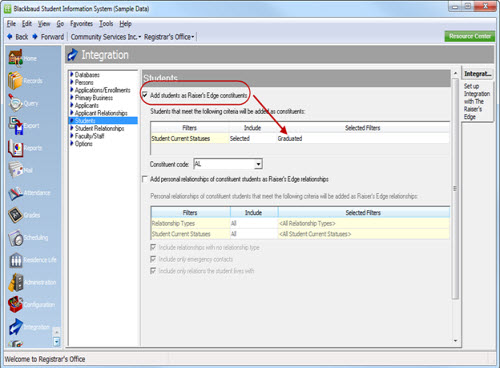Image resolution: width=500 pixels, height=368 pixels.
Task: Click the Filters column header in students table
Action: (x=190, y=128)
